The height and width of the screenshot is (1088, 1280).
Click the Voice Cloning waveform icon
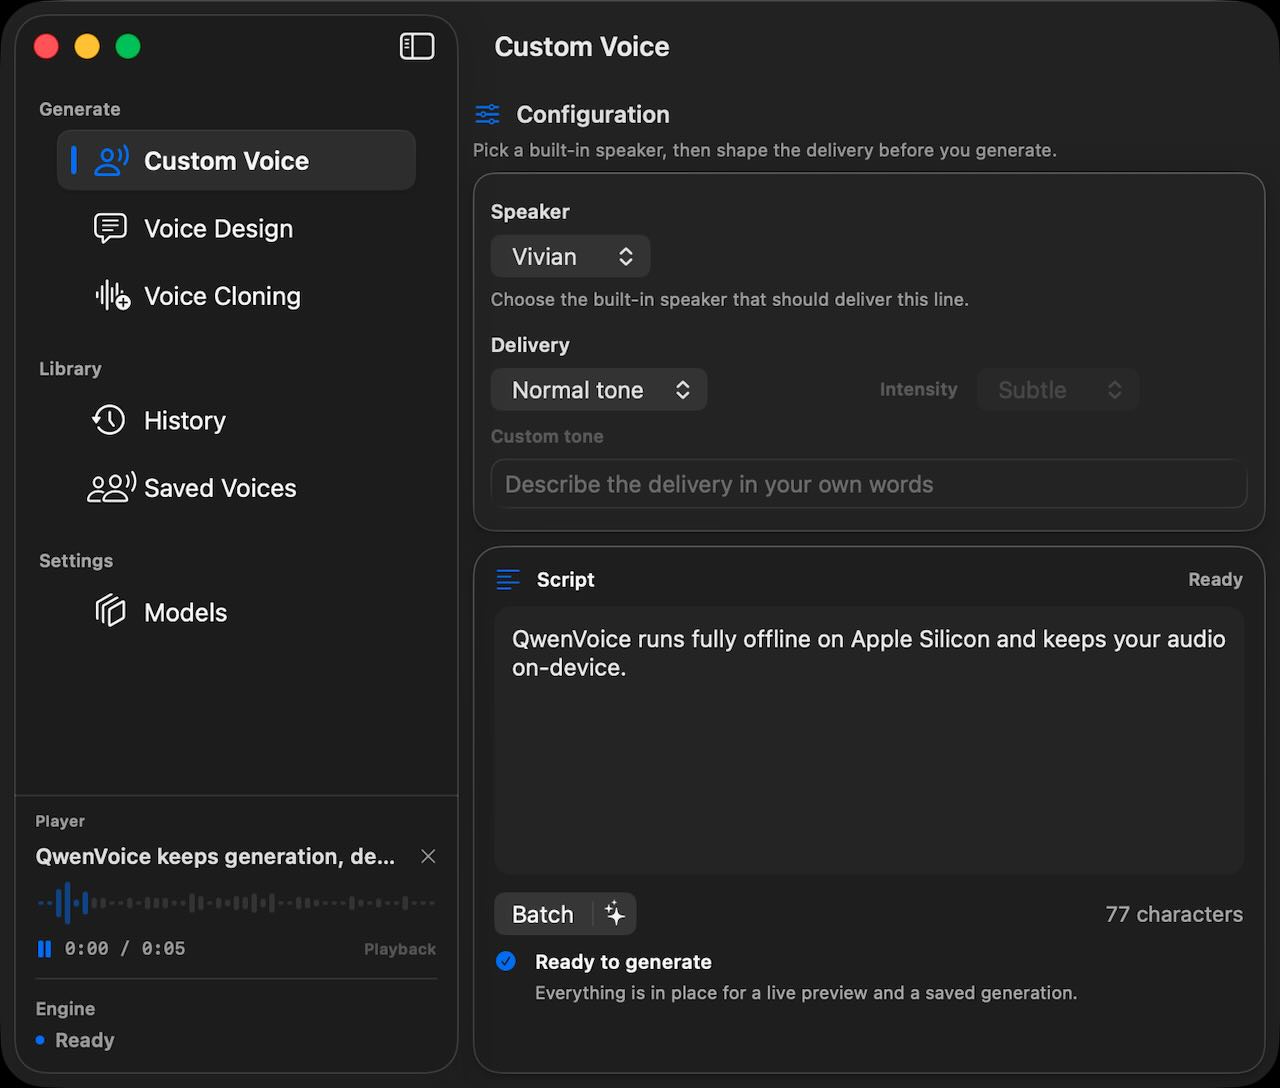pos(112,296)
